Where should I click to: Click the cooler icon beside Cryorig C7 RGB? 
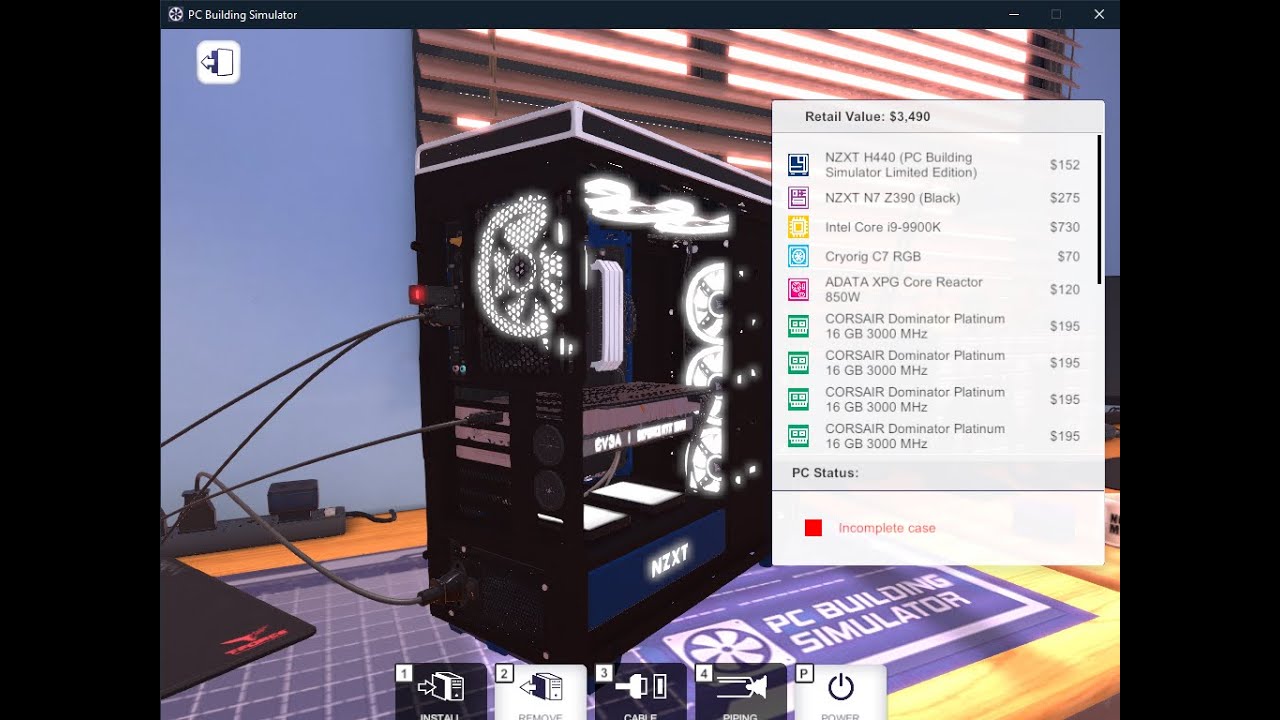[x=798, y=257]
